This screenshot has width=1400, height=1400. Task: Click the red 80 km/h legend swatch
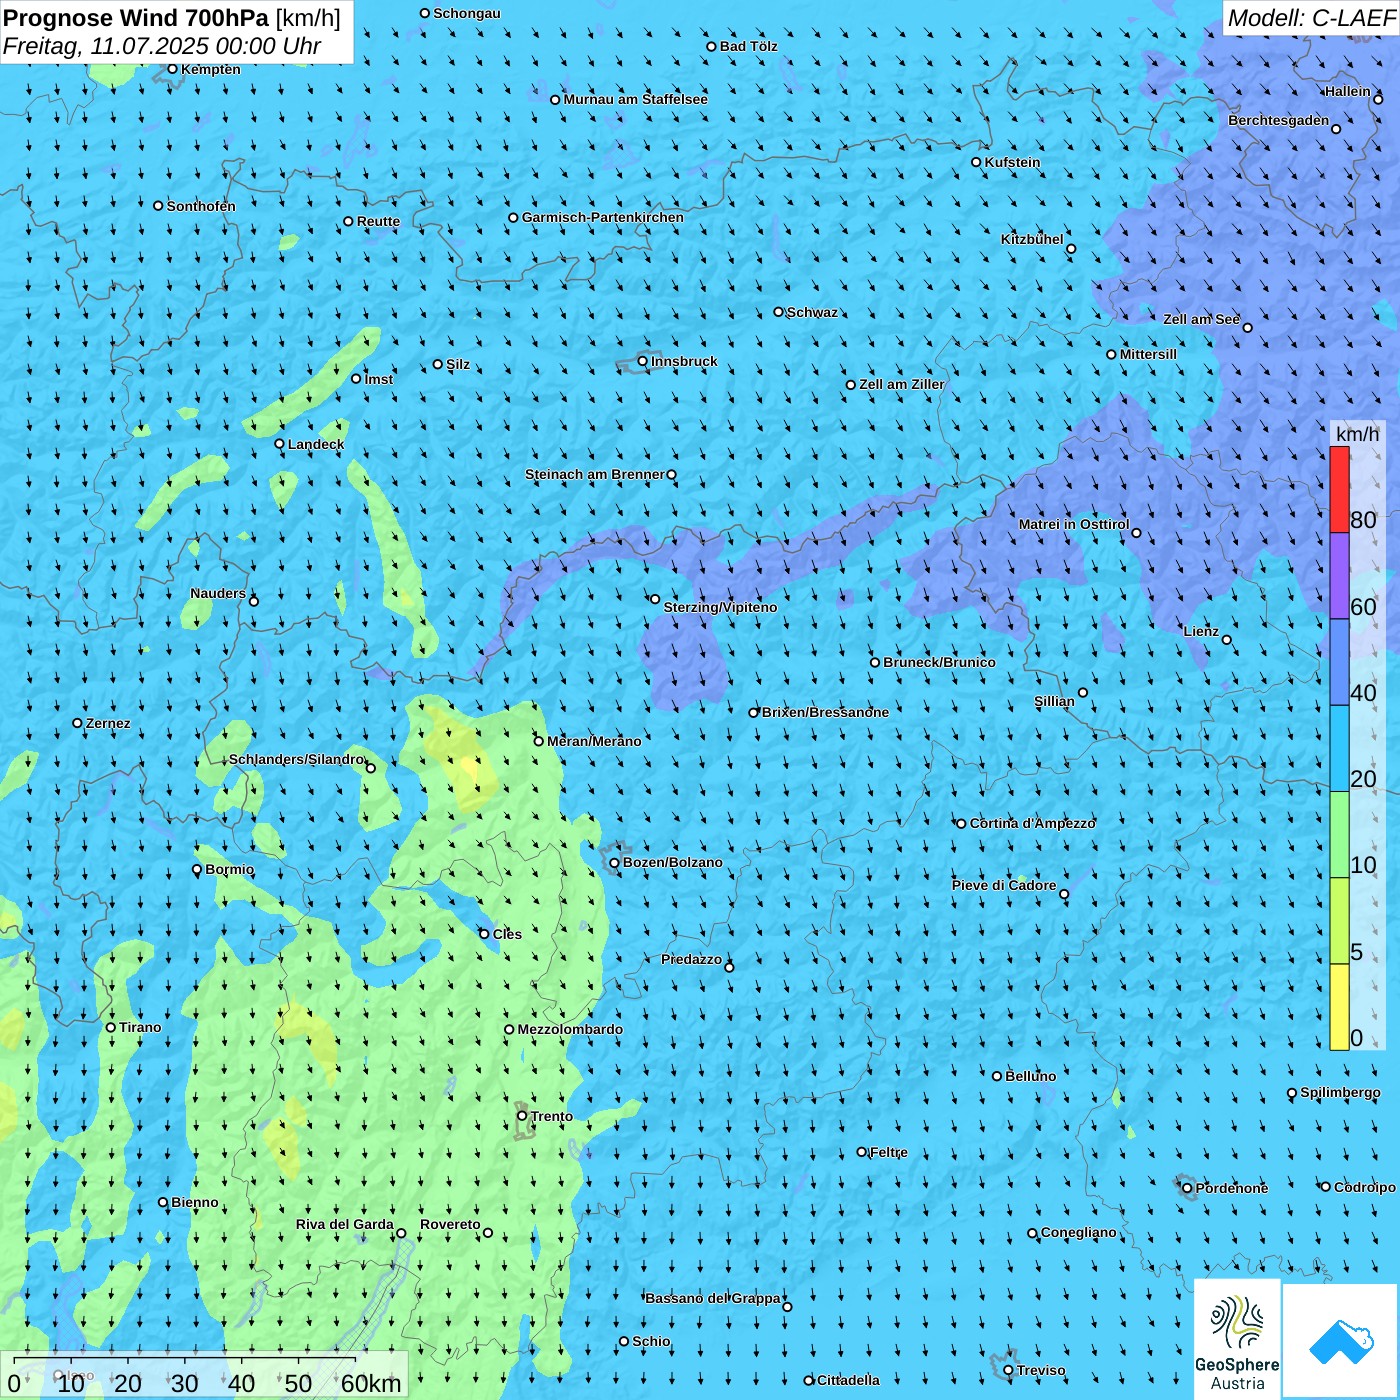[1339, 489]
